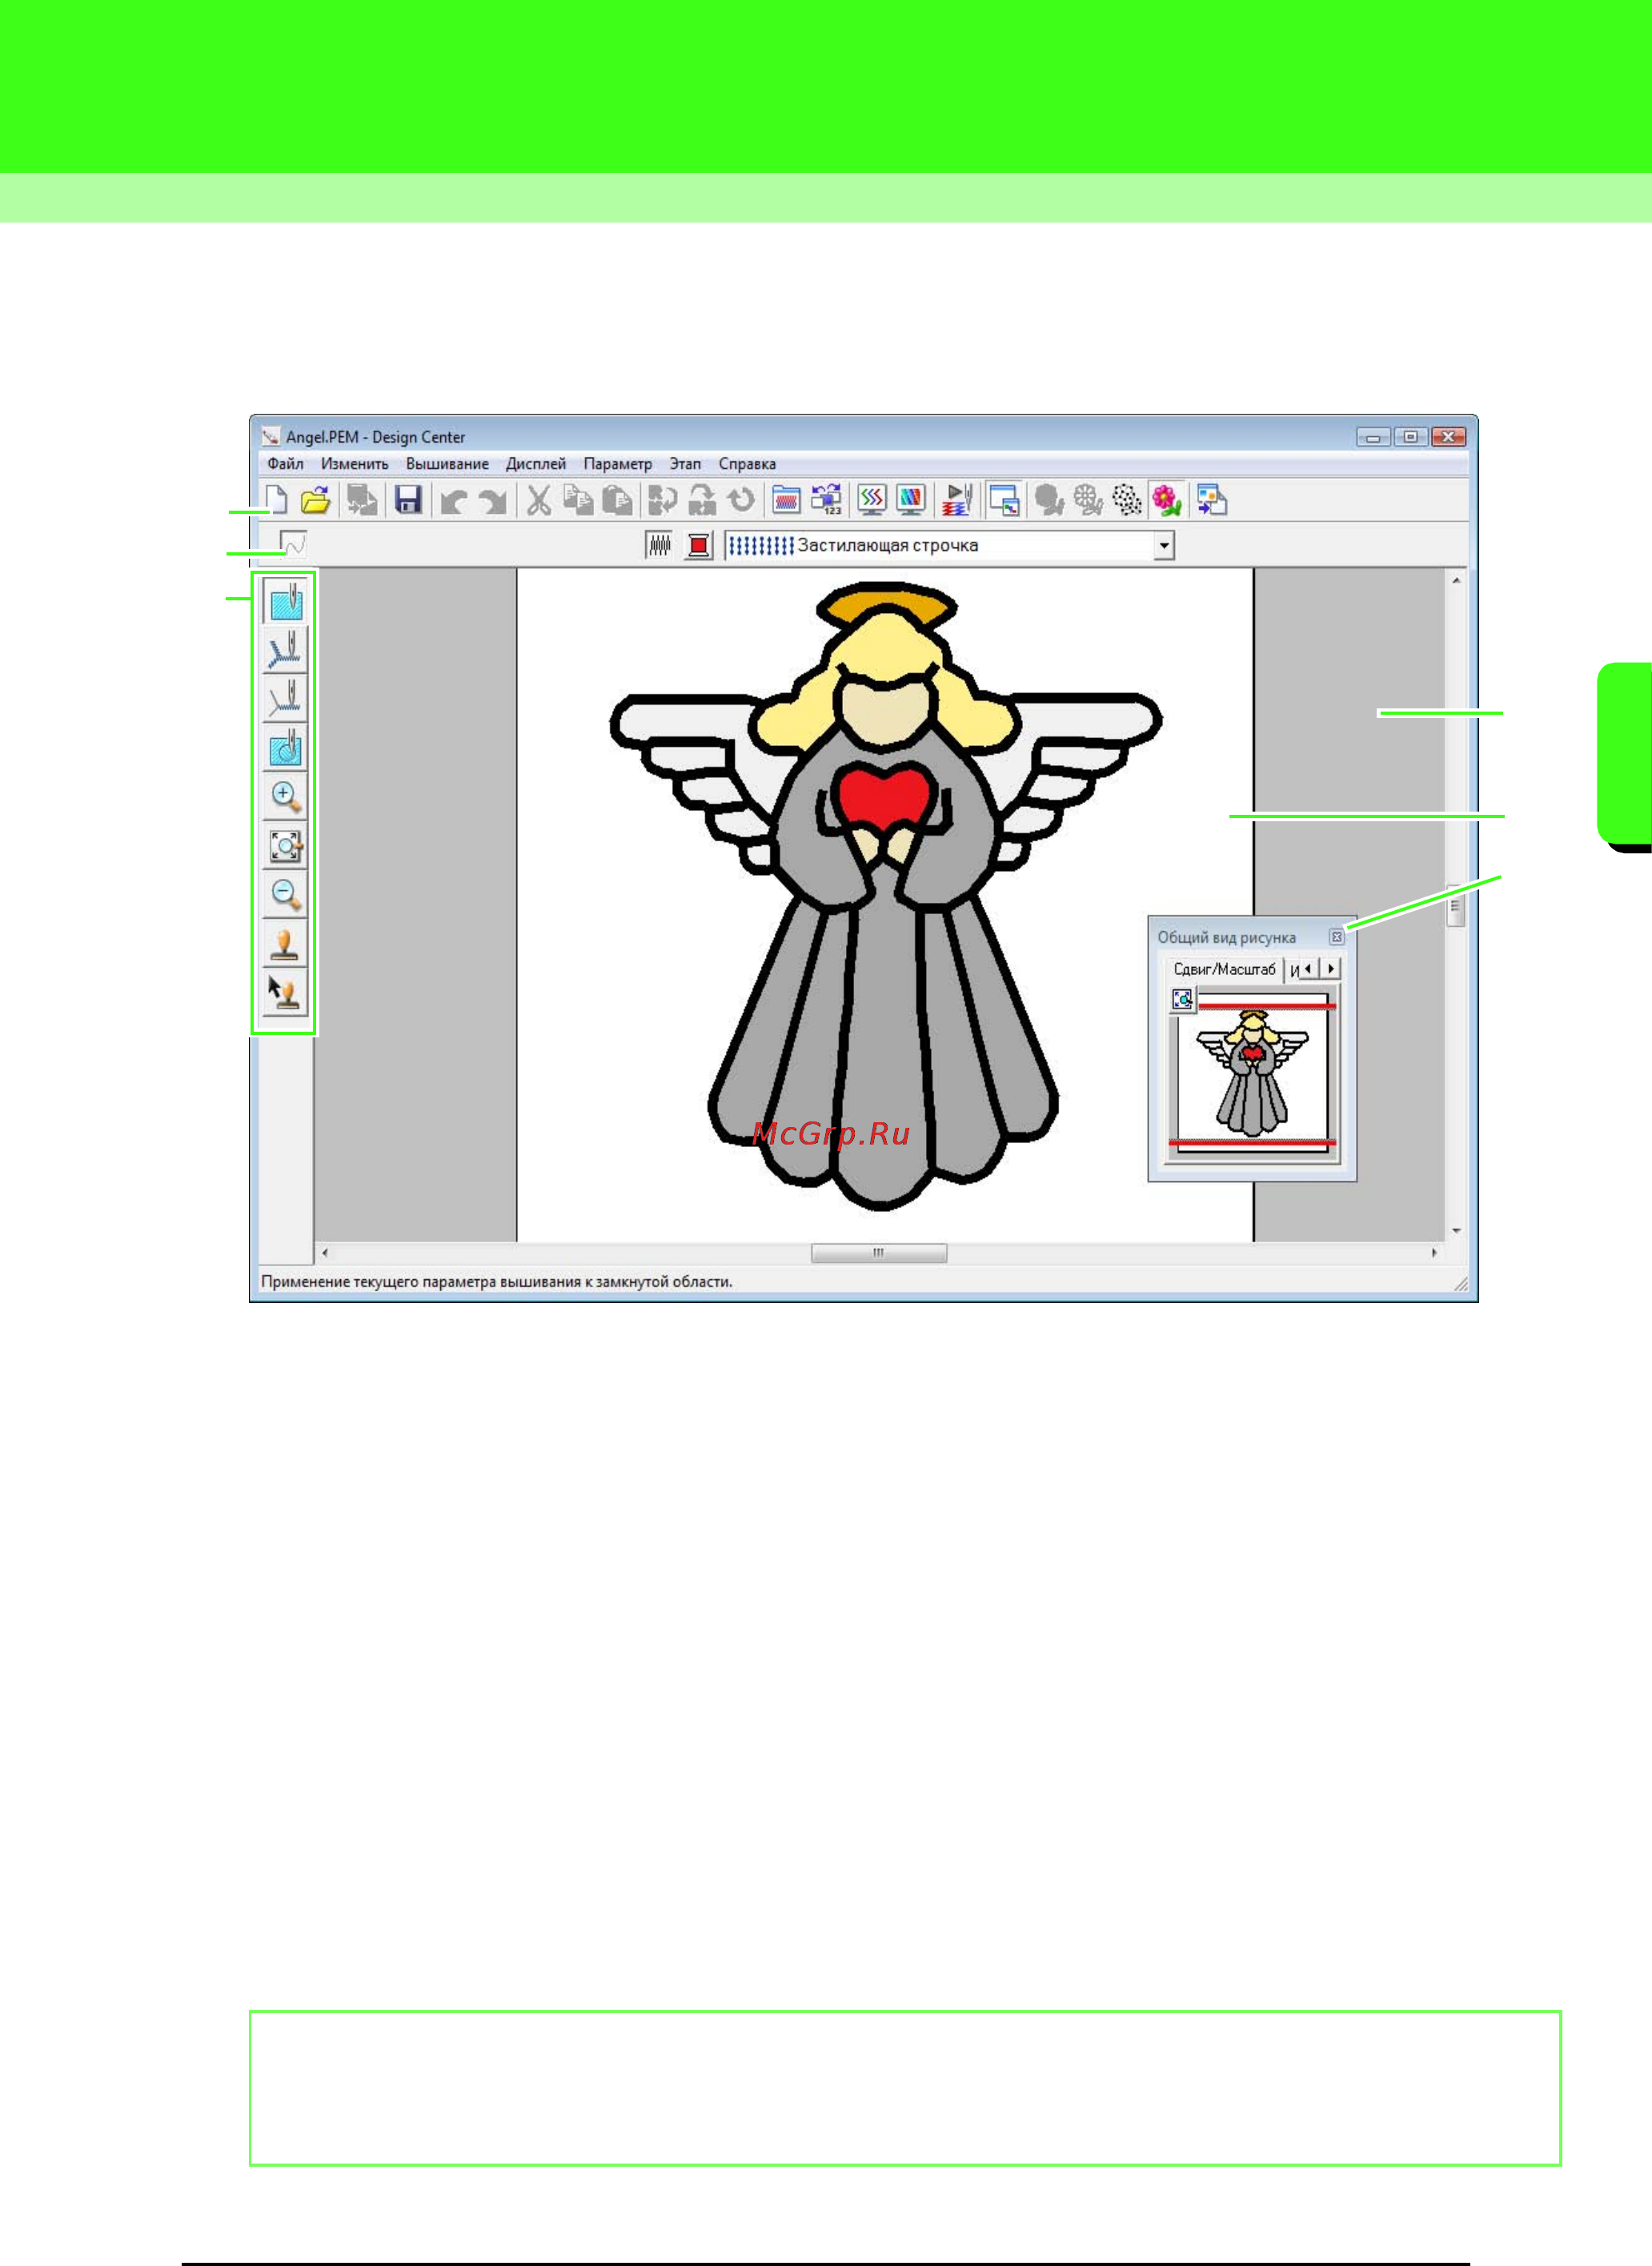Click the Figure Handle stage flower icon
1652x2266 pixels.
[1088, 499]
